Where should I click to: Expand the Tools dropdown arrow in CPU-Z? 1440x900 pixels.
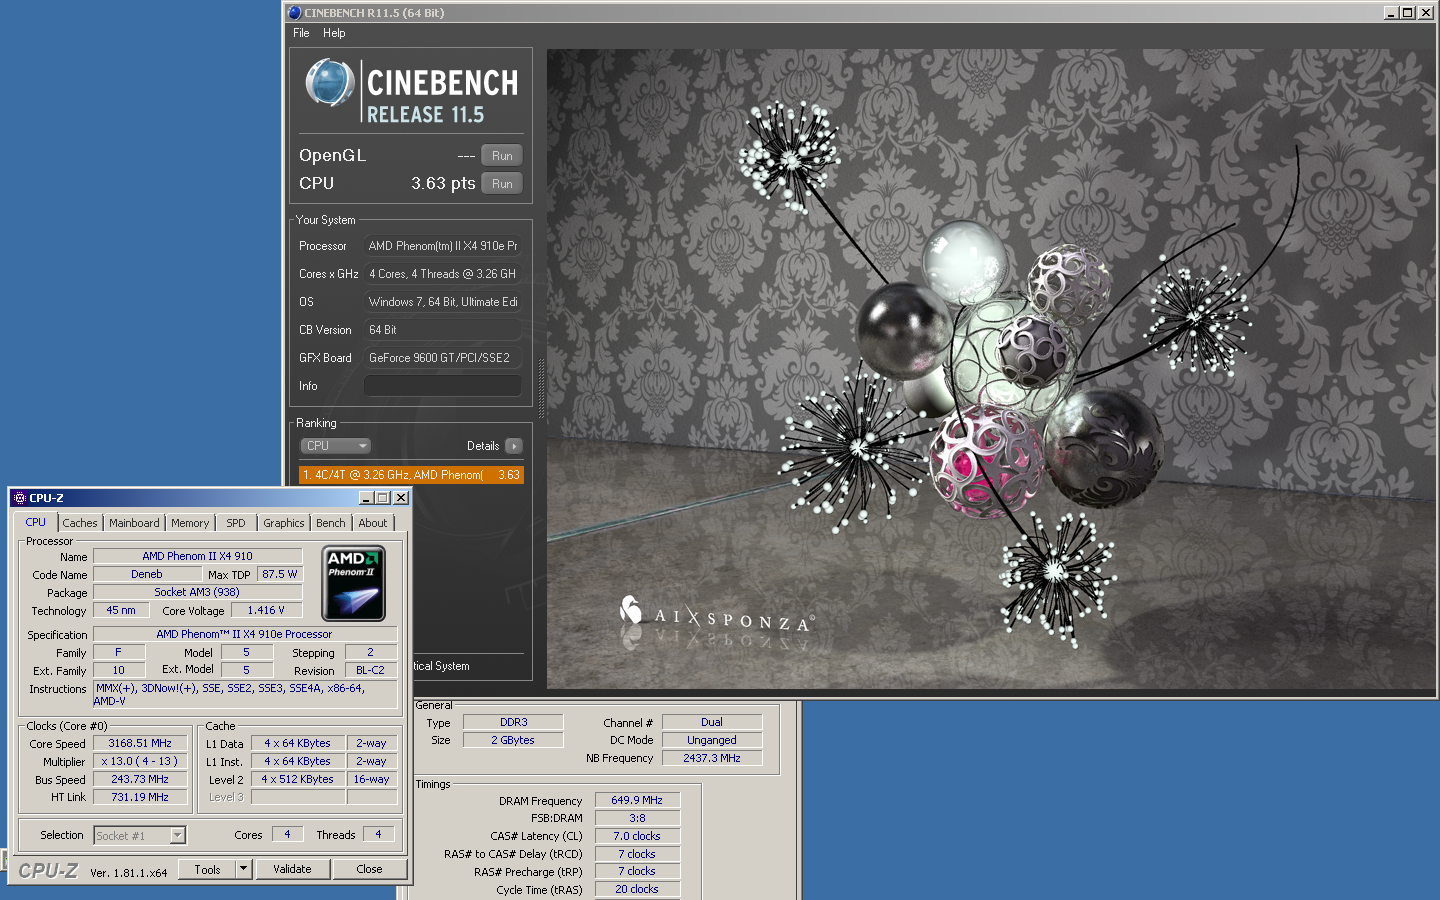click(243, 869)
